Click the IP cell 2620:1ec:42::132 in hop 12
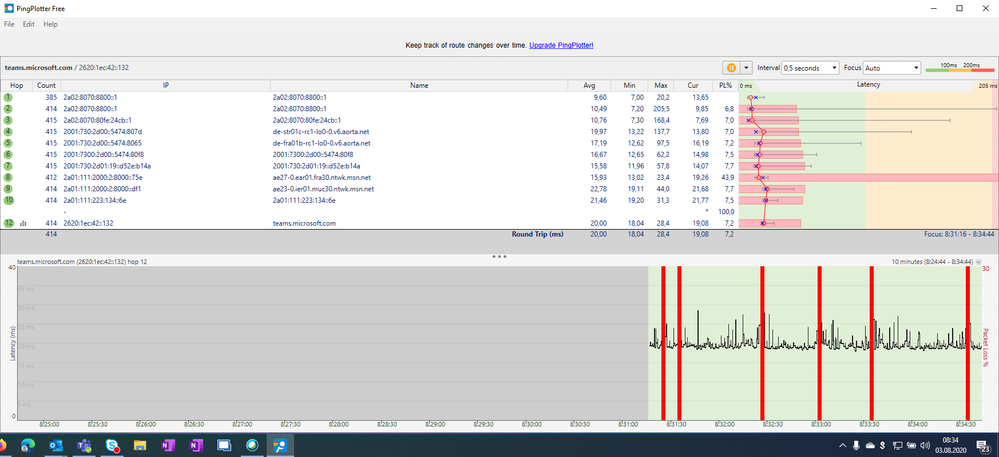Image resolution: width=999 pixels, height=457 pixels. [88, 224]
